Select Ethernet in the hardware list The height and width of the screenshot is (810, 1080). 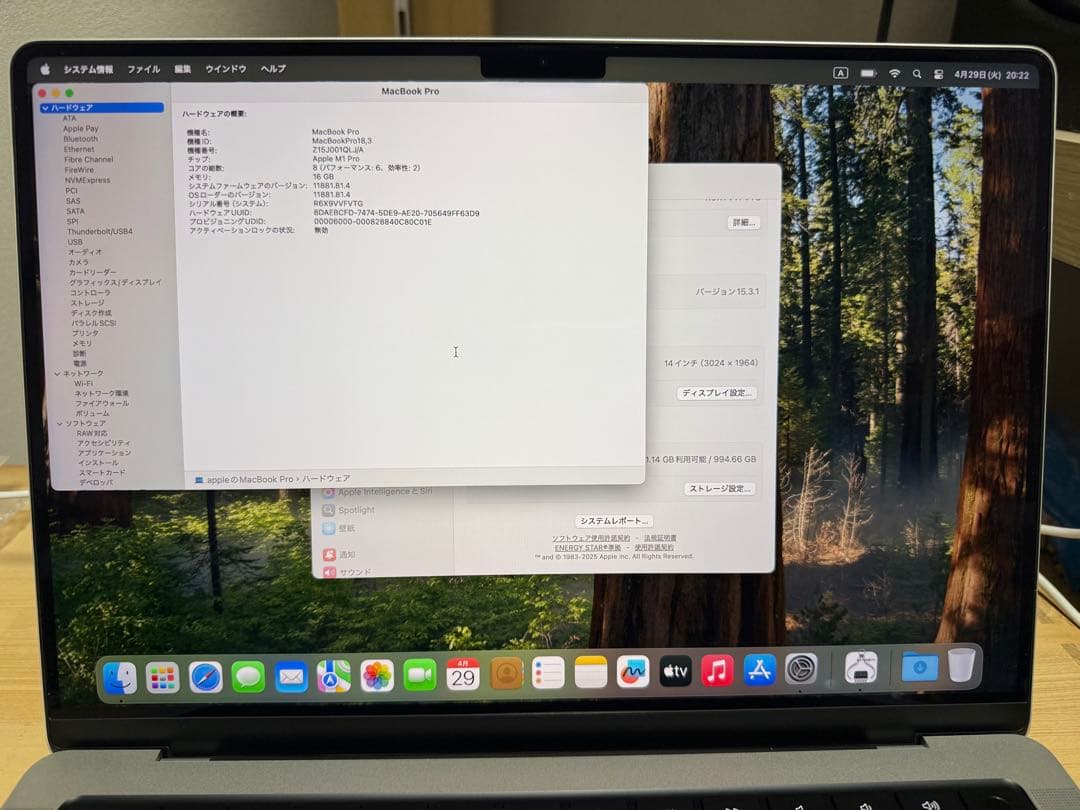(x=79, y=149)
